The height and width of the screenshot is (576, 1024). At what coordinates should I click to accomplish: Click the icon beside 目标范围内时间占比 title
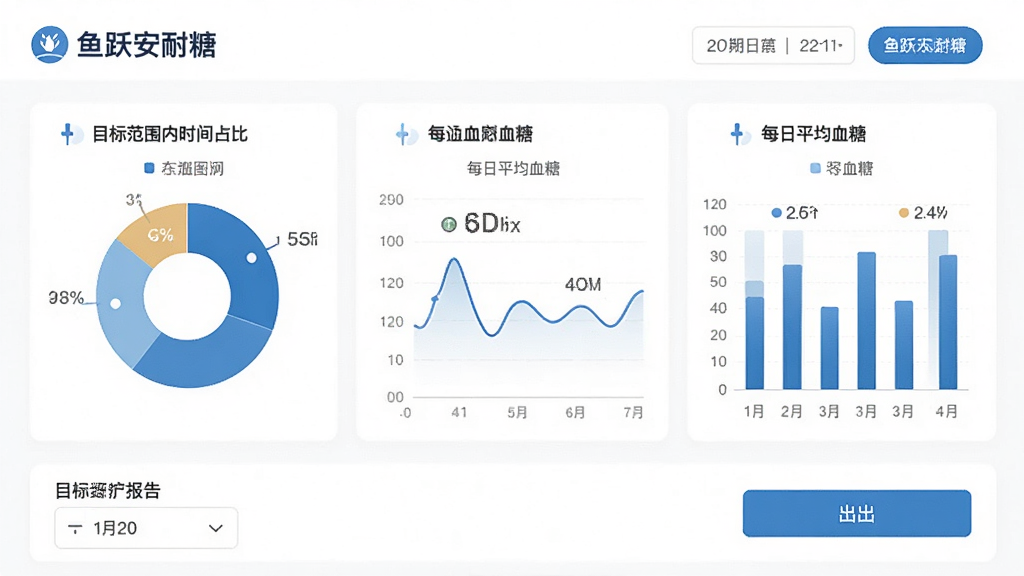[71, 134]
